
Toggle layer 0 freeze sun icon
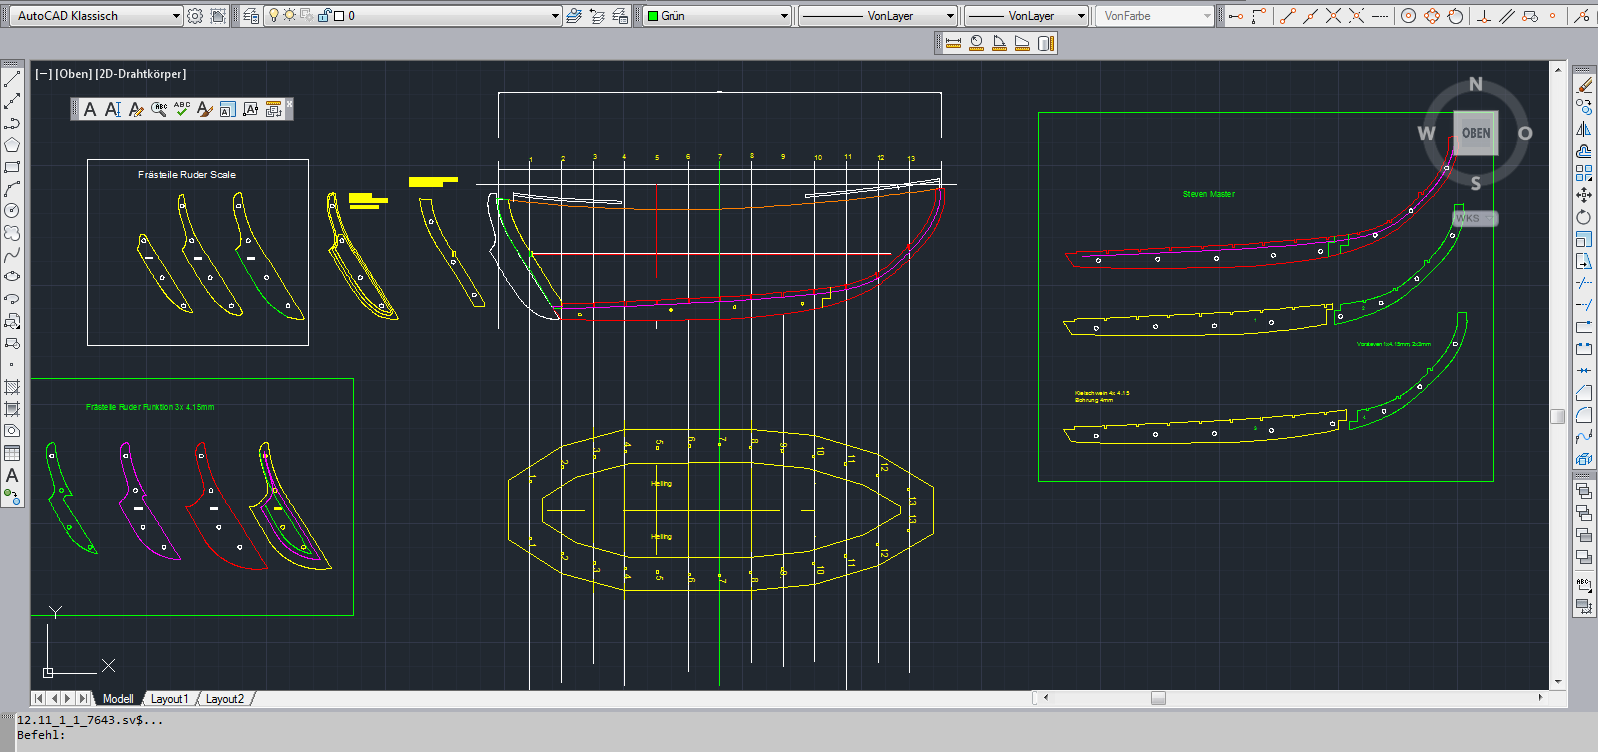coord(290,16)
